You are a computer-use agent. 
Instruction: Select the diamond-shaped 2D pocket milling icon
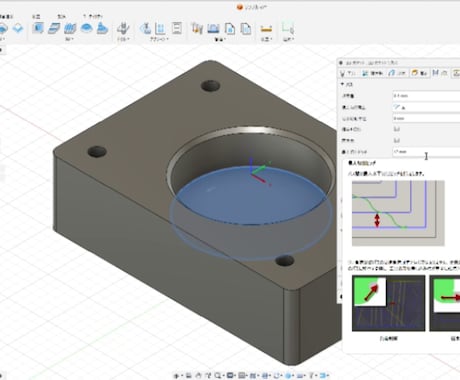coord(18,28)
